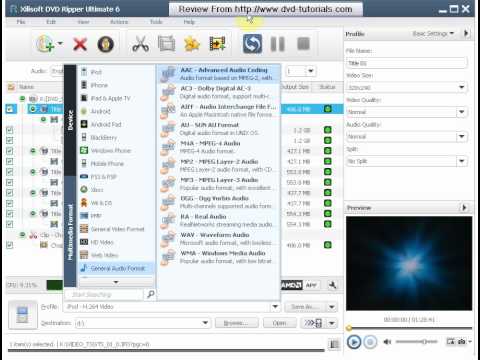
Task: Open the Actions menu
Action: 119,22
